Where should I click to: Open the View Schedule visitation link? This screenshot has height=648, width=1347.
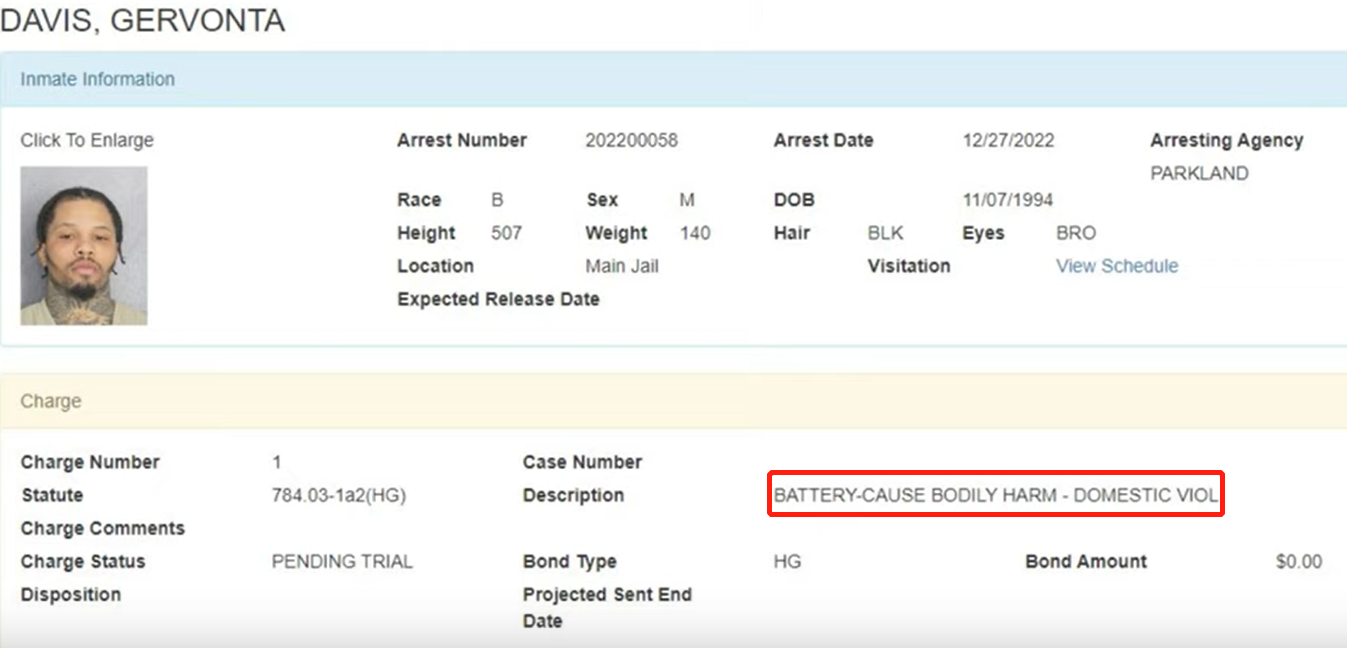[1117, 266]
